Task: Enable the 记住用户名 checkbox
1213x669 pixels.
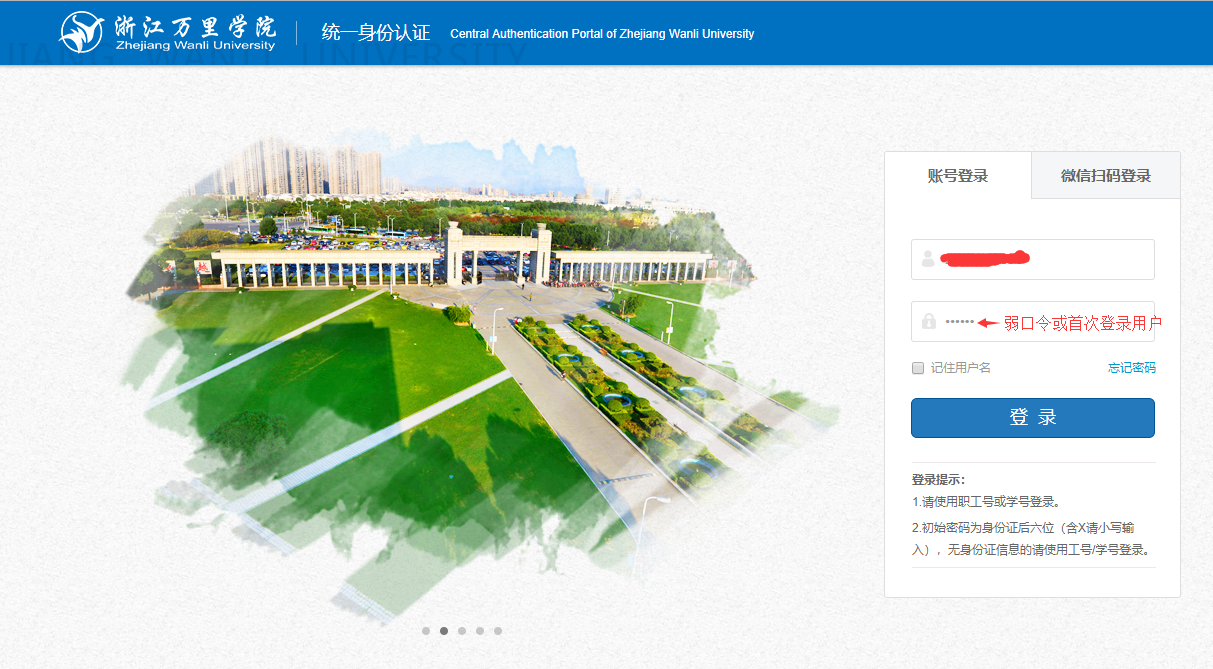Action: click(x=918, y=368)
